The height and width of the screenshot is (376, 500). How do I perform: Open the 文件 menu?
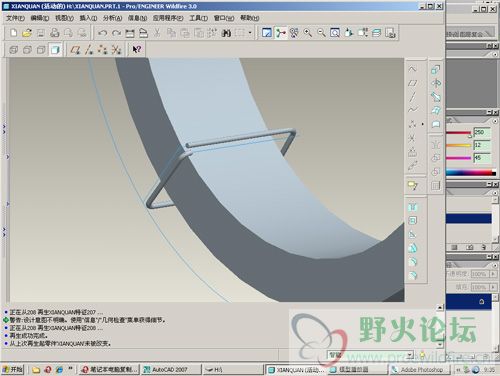(16, 18)
